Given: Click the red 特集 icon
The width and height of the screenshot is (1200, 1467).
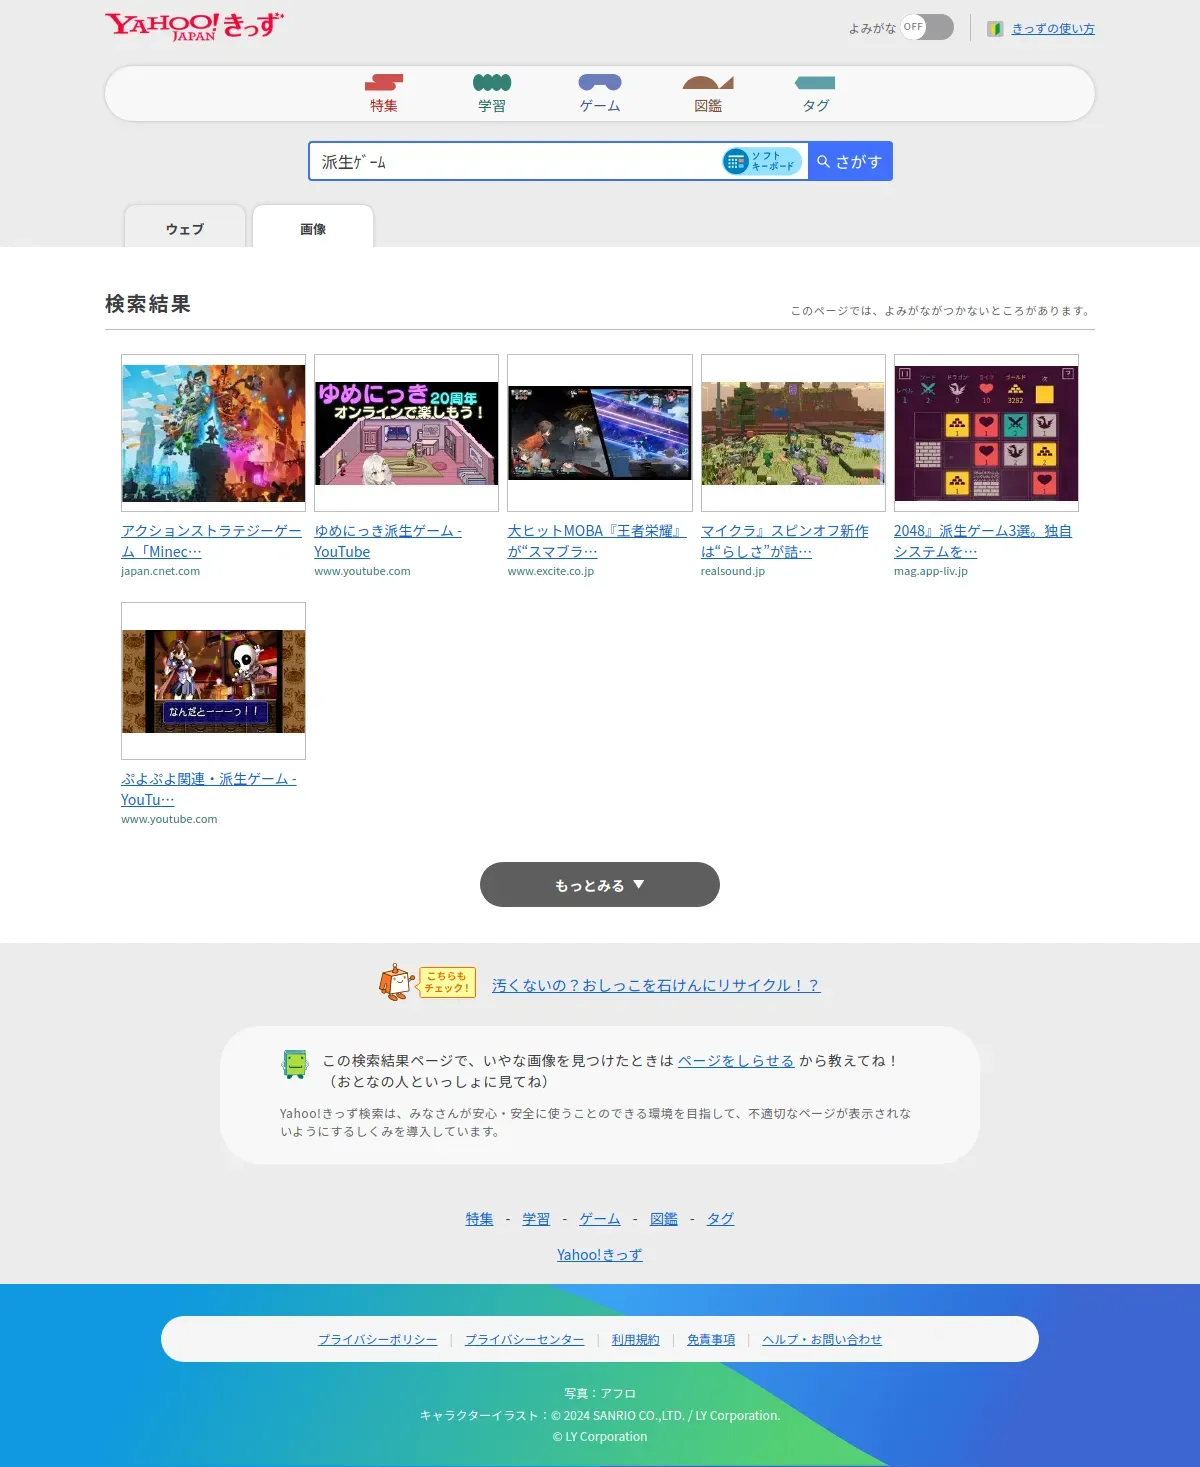Looking at the screenshot, I should point(384,82).
